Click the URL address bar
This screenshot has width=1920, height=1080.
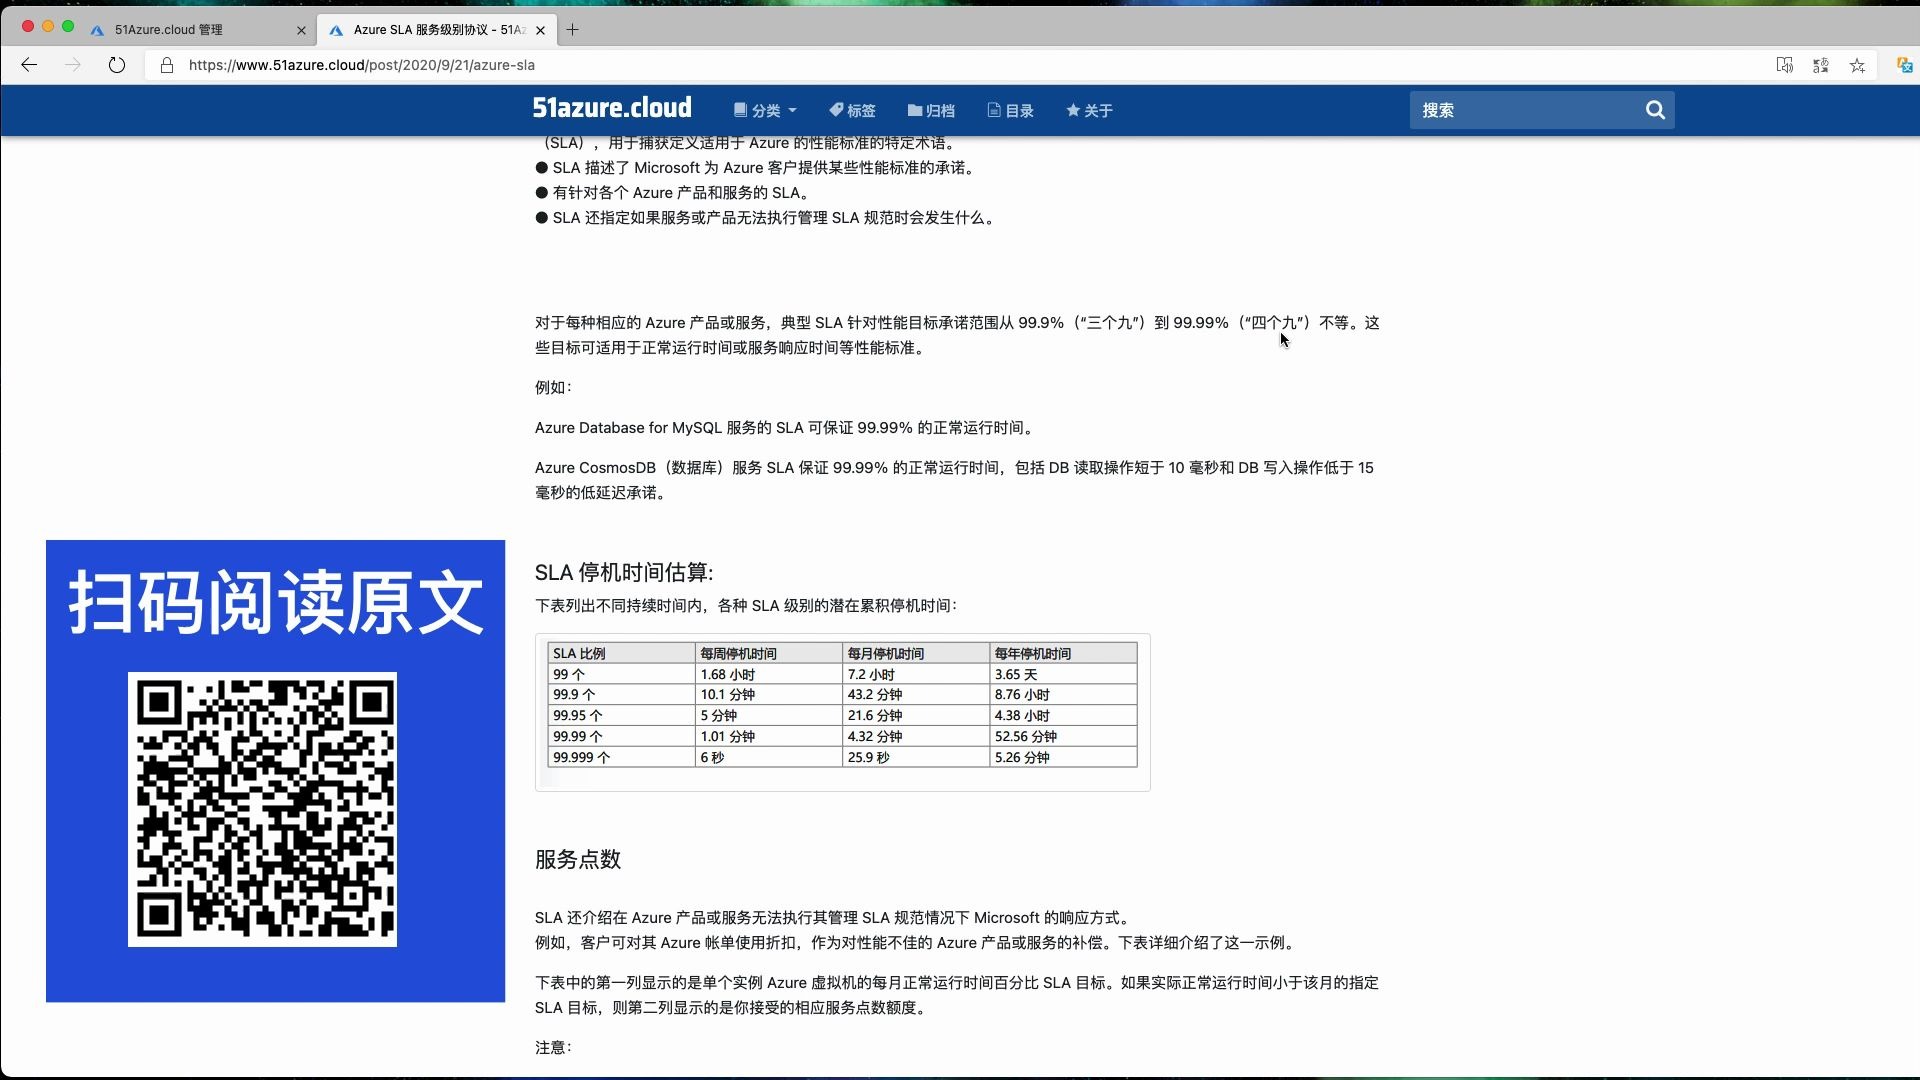point(960,65)
